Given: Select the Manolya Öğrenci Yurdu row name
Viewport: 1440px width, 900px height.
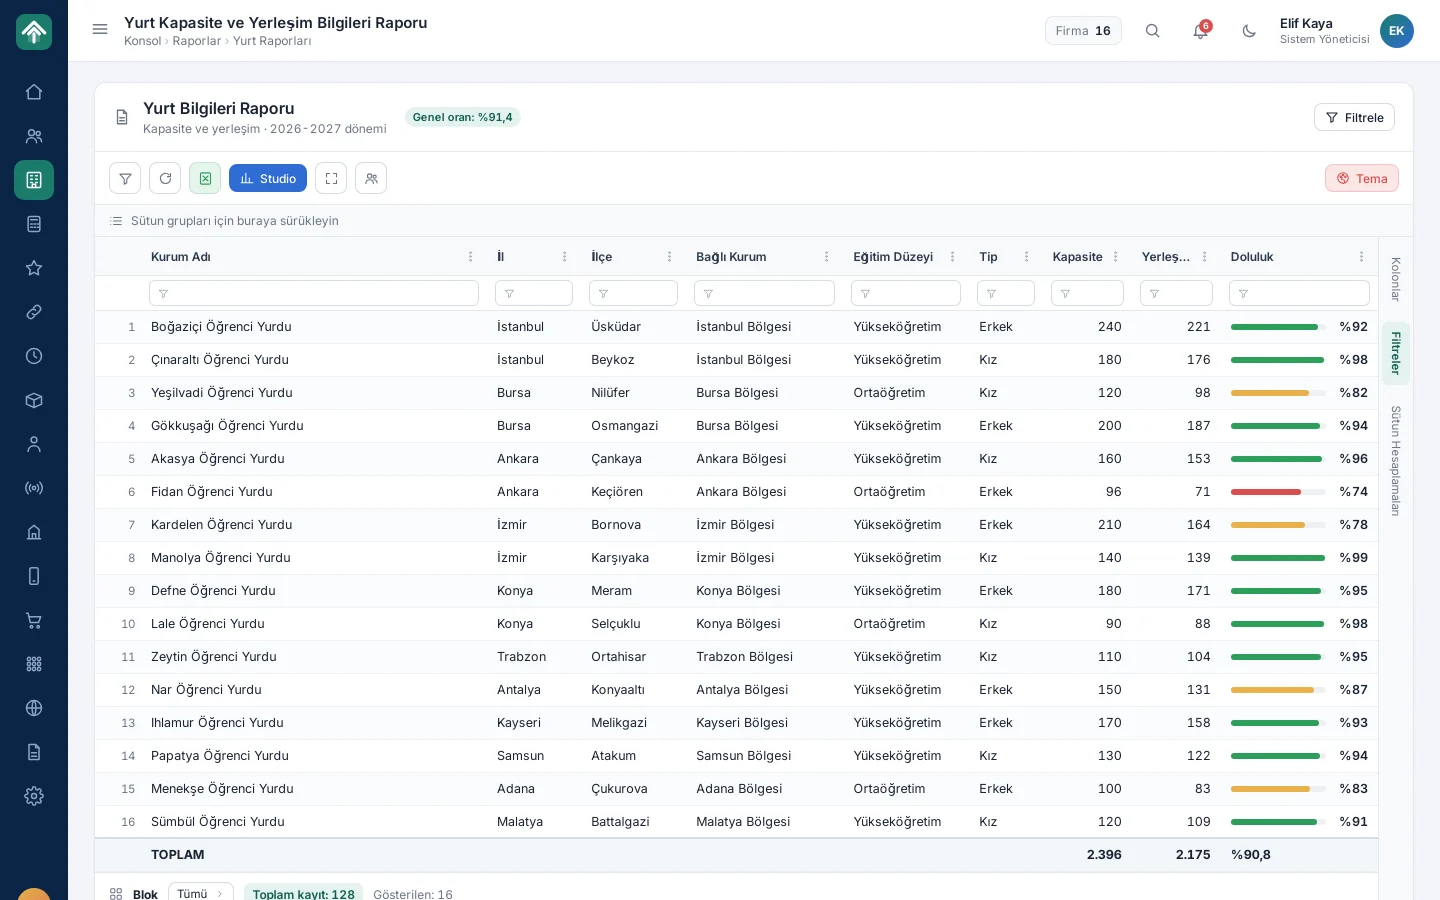Looking at the screenshot, I should click(x=221, y=558).
